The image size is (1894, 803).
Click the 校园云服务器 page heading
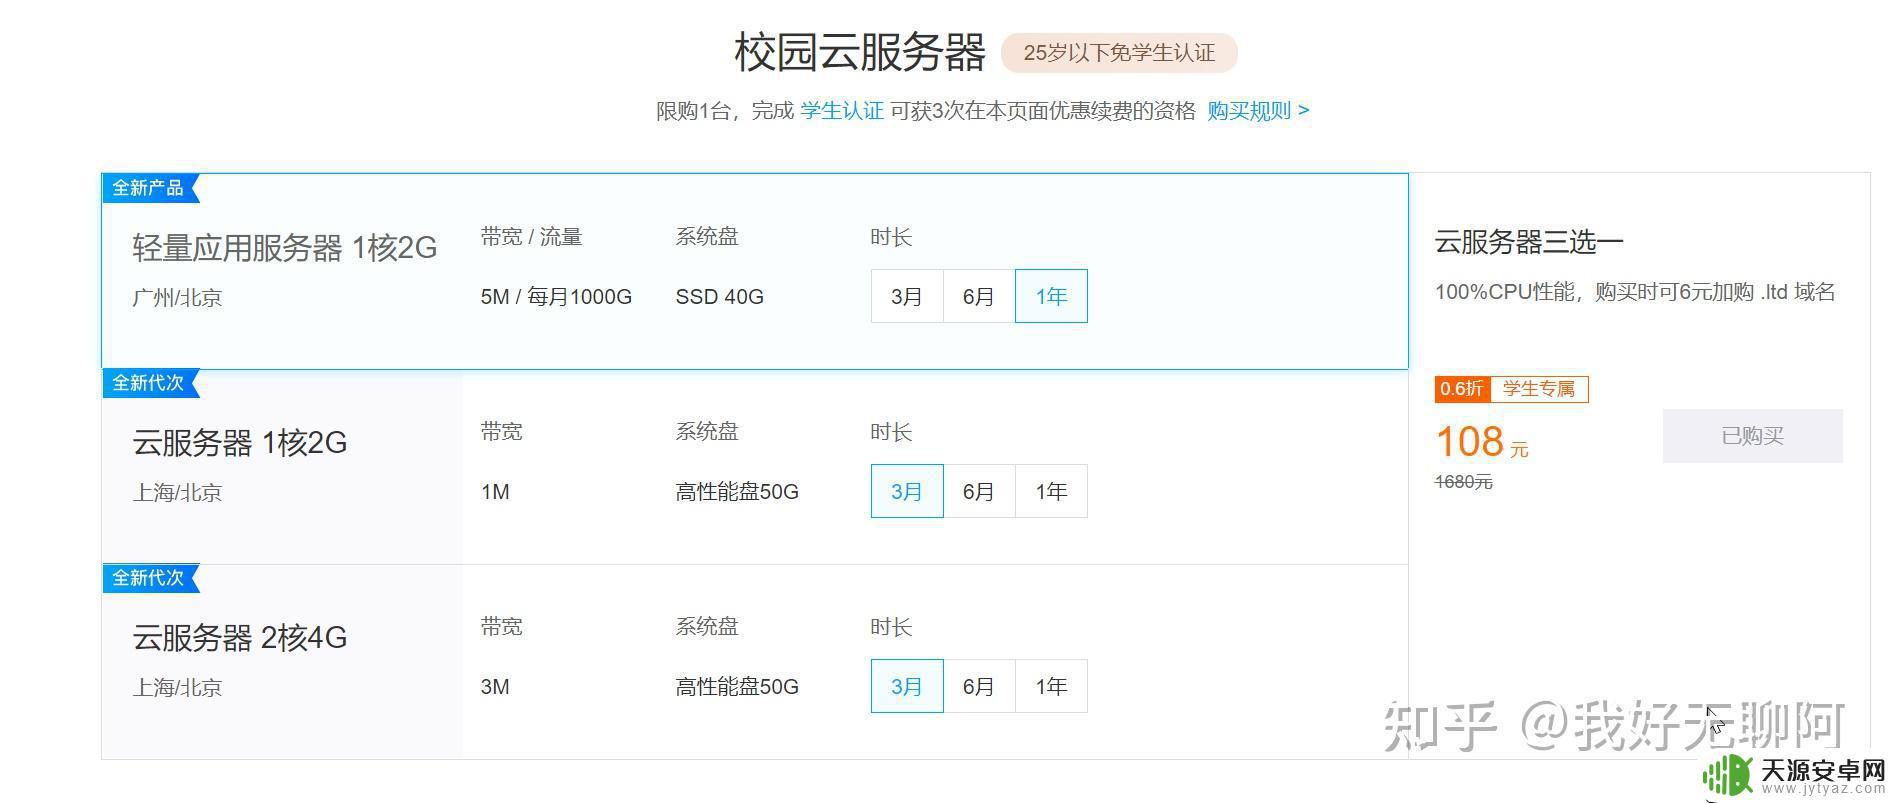click(x=860, y=52)
